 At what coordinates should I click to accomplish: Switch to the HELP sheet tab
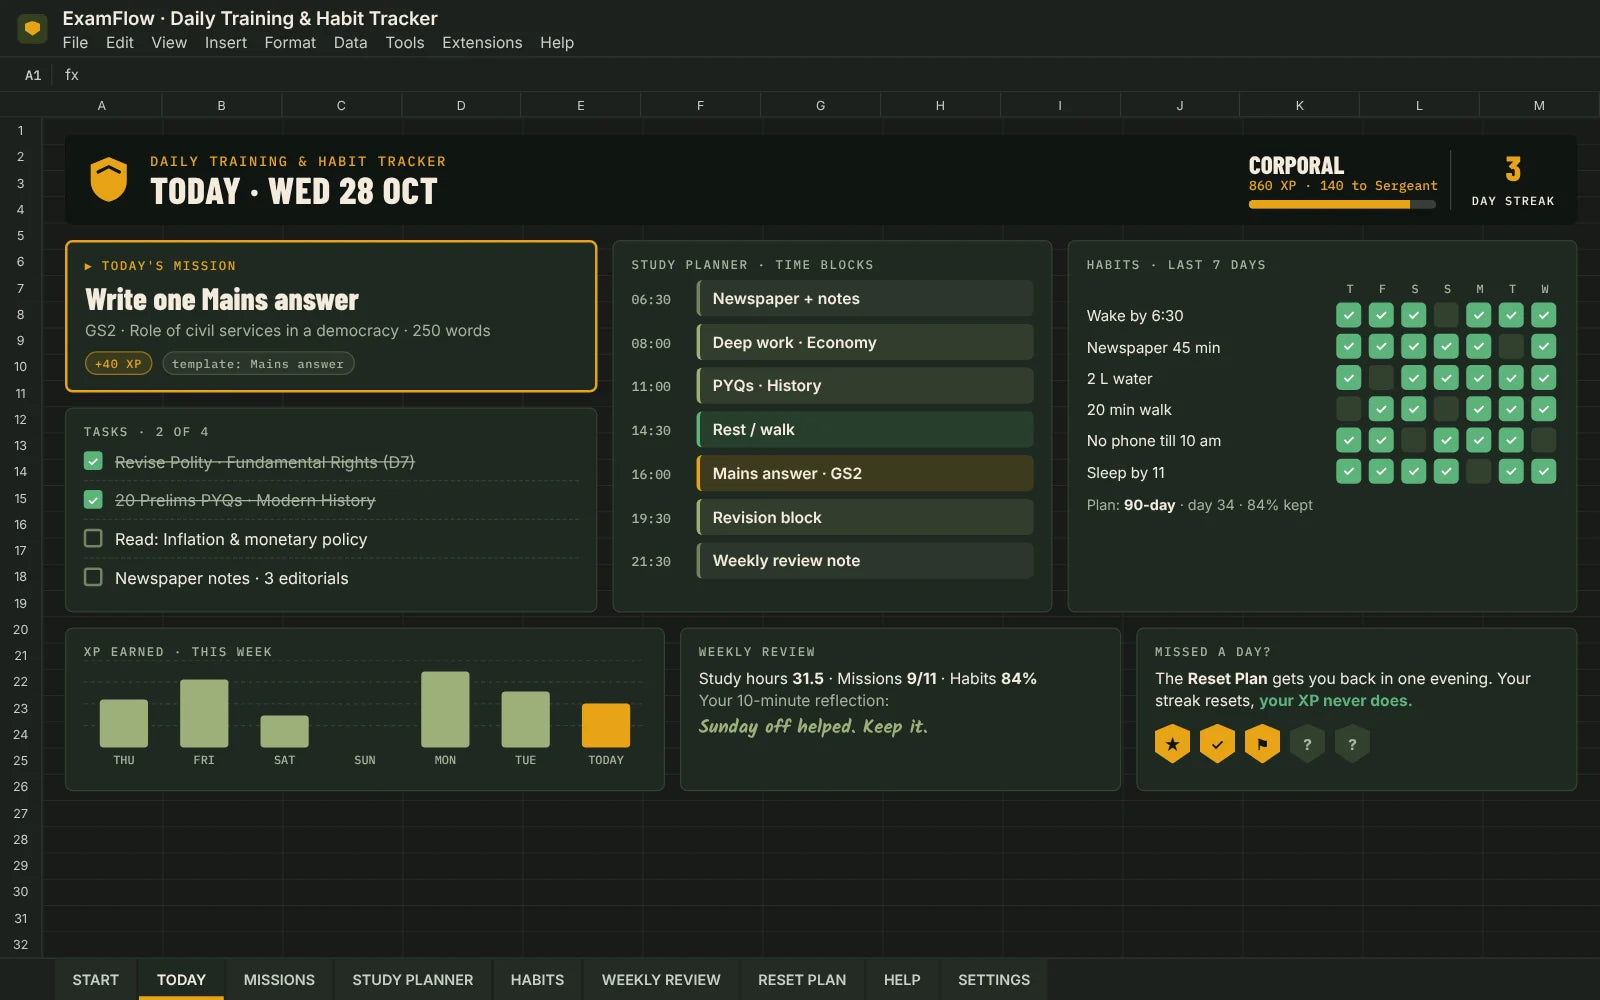pyautogui.click(x=902, y=980)
